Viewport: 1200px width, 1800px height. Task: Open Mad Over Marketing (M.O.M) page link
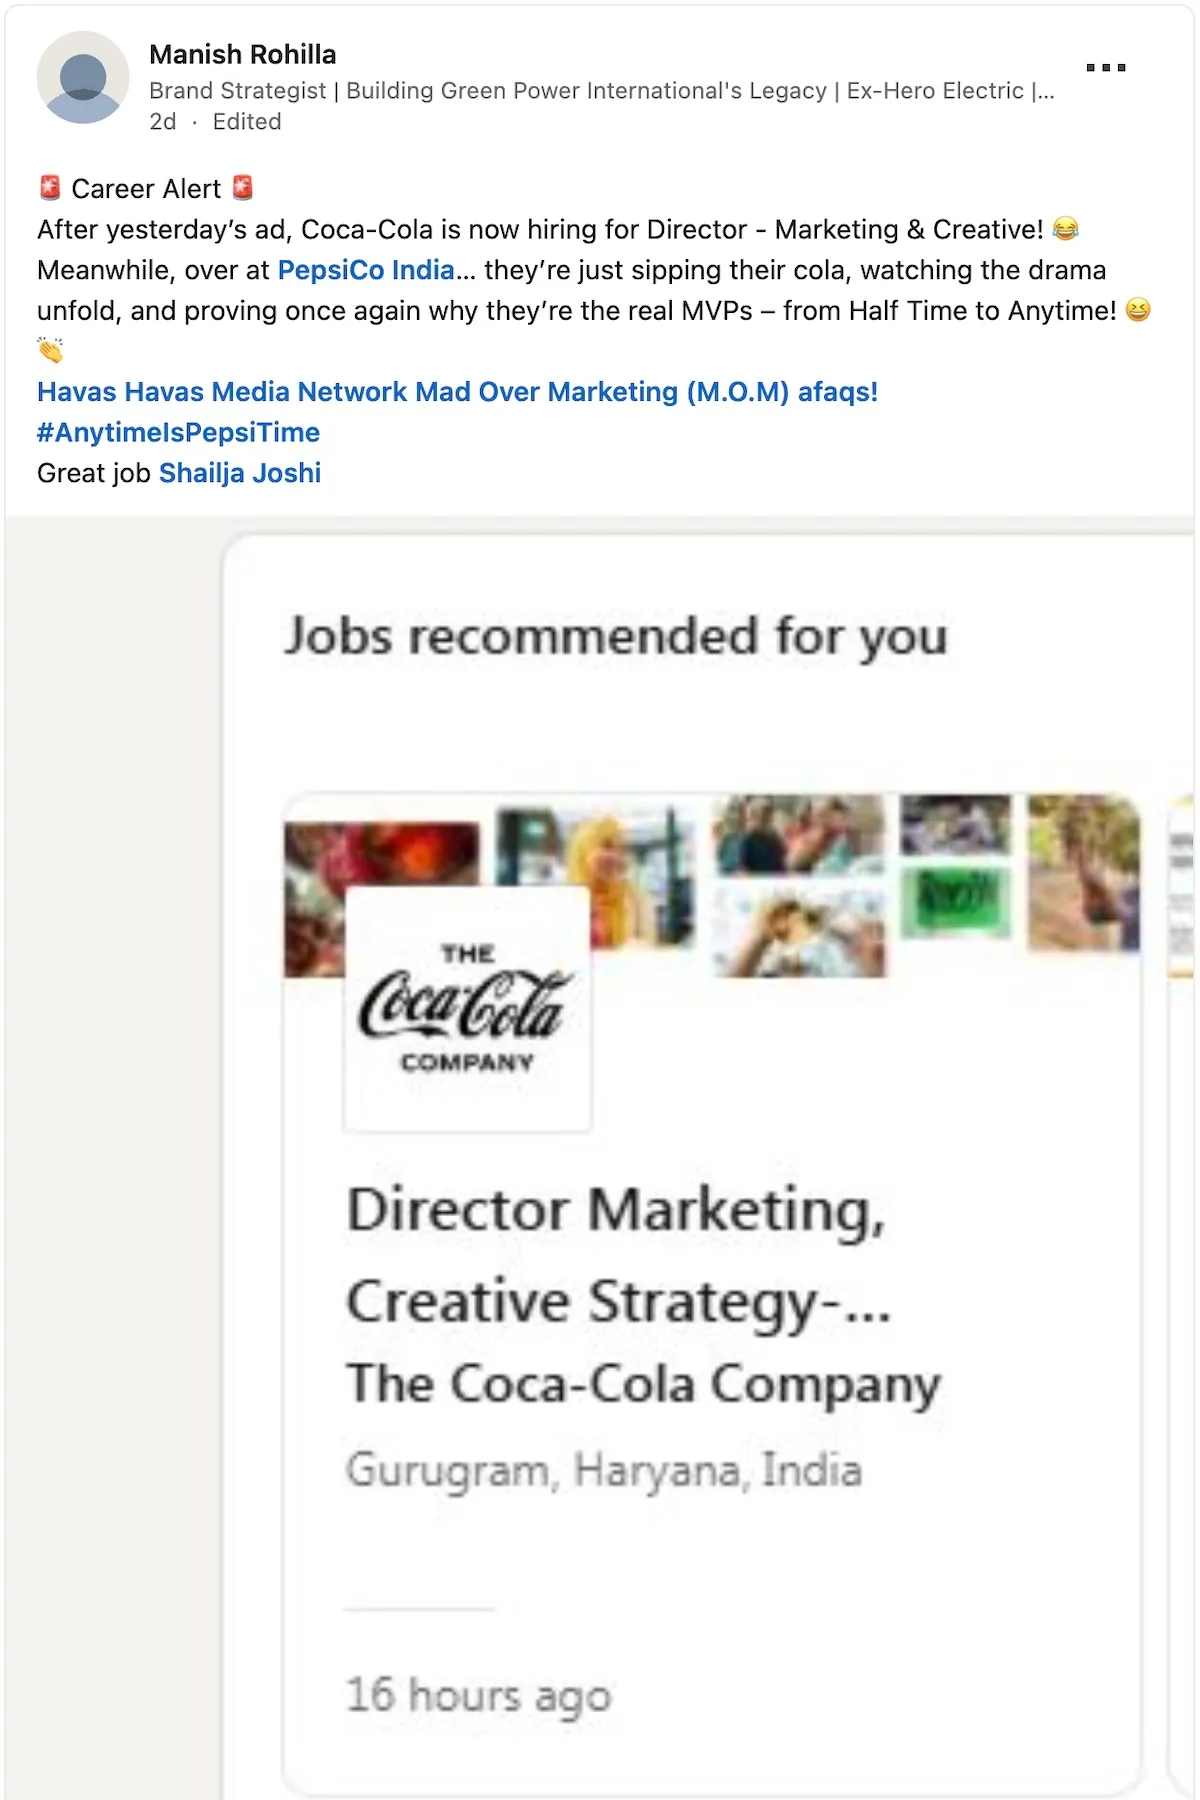coord(602,392)
